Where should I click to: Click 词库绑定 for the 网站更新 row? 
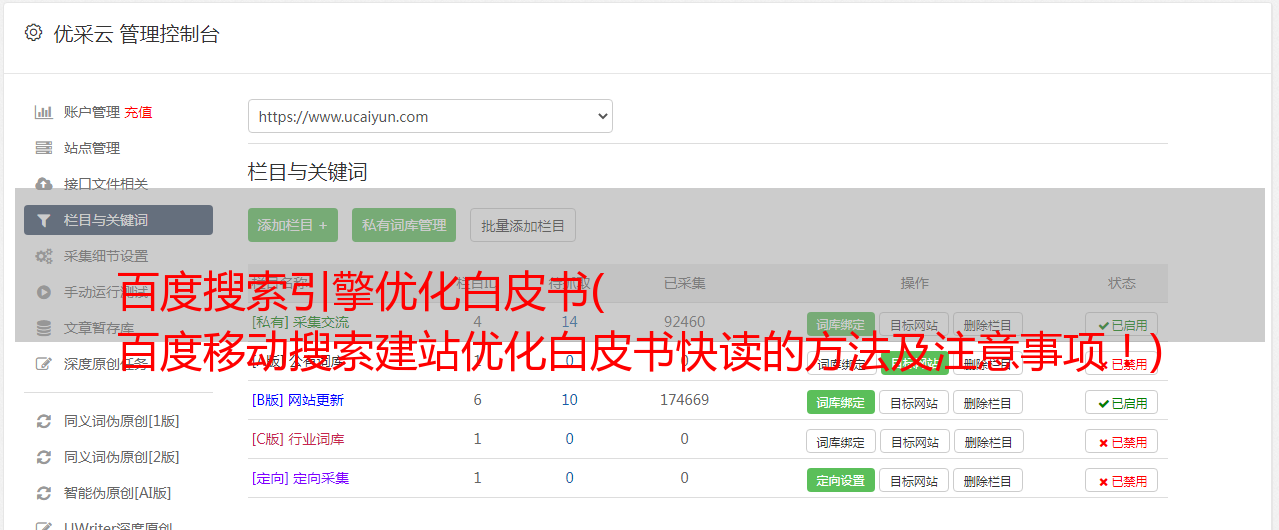point(841,402)
